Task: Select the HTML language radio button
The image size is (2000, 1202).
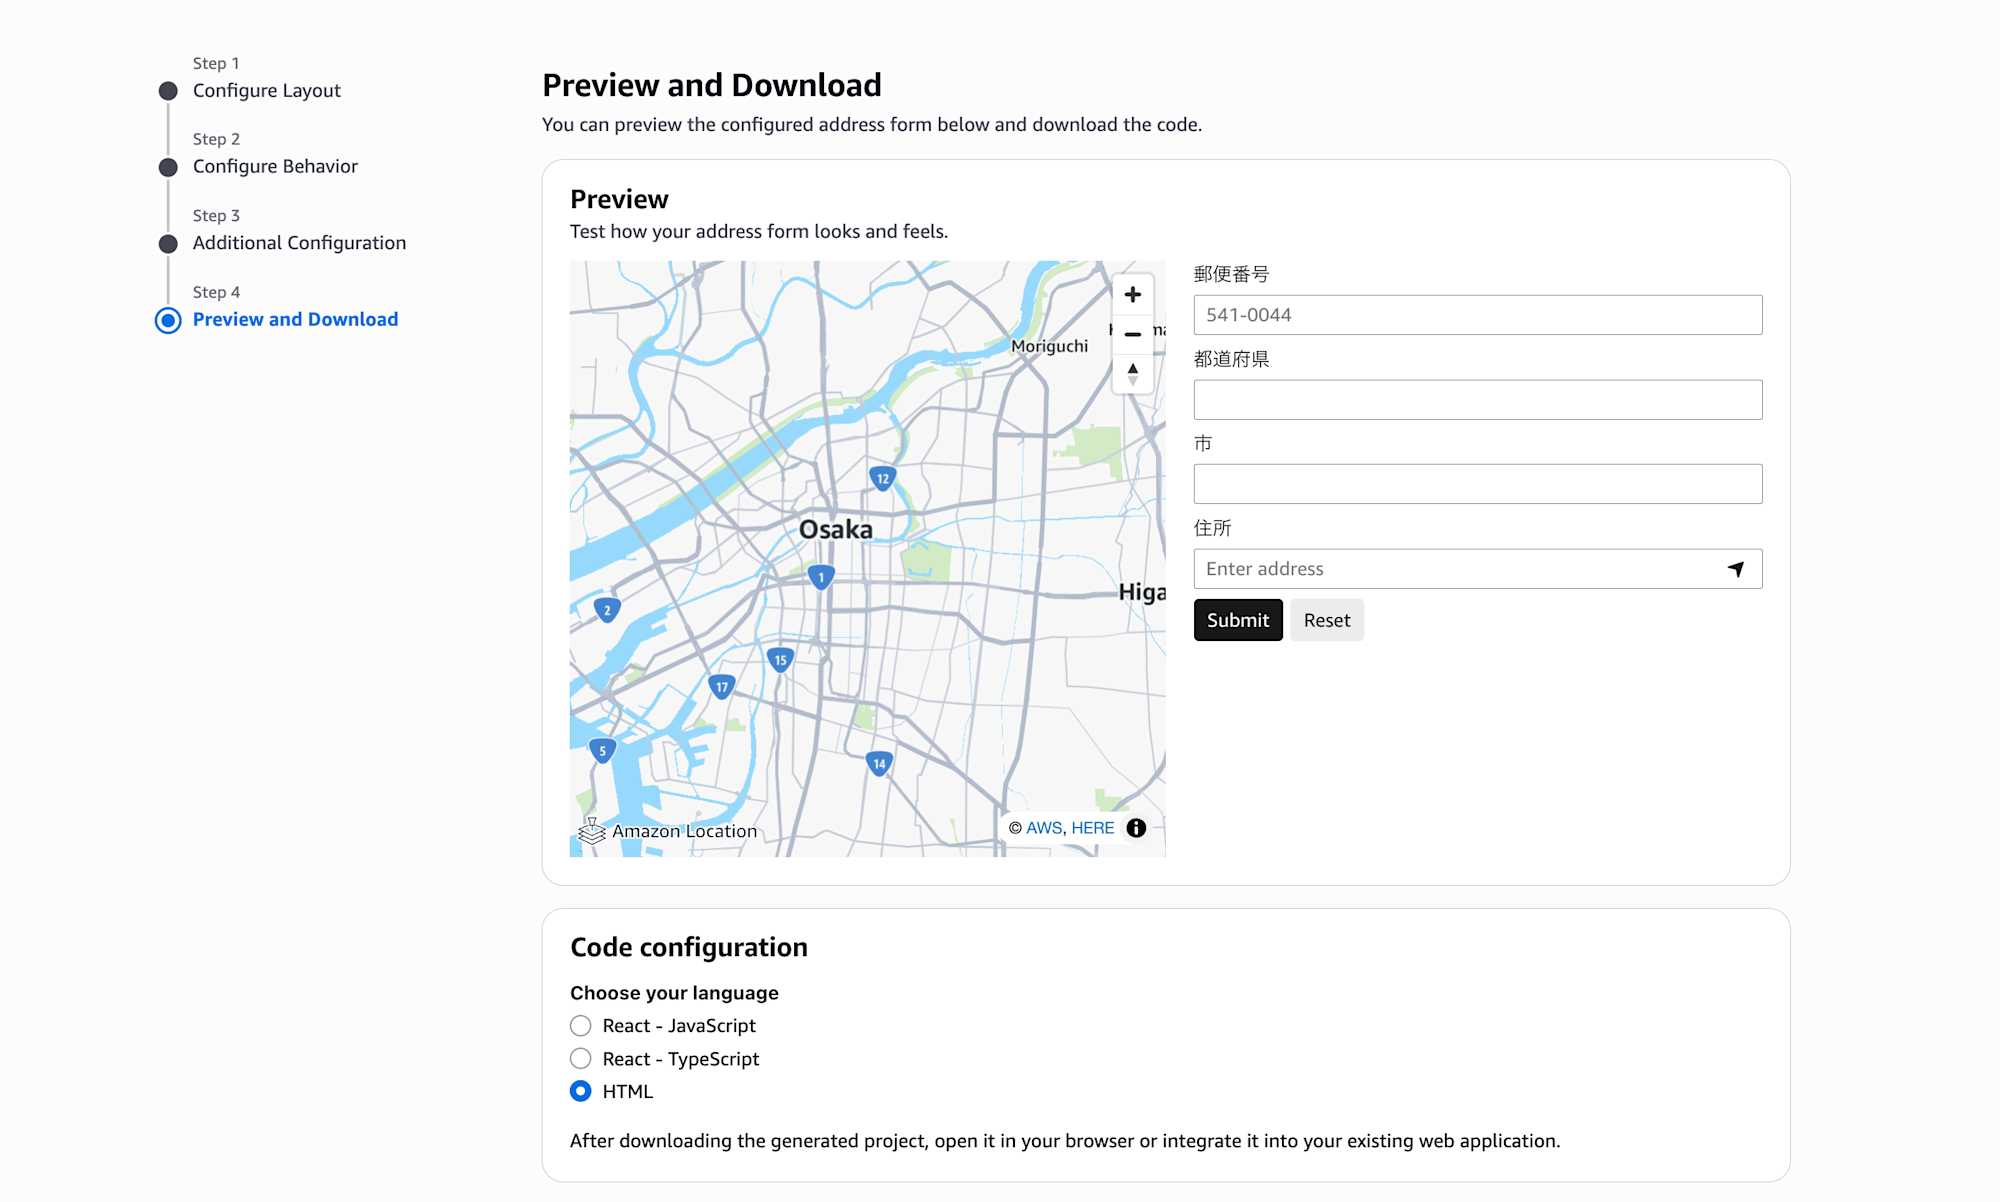Action: pyautogui.click(x=581, y=1092)
